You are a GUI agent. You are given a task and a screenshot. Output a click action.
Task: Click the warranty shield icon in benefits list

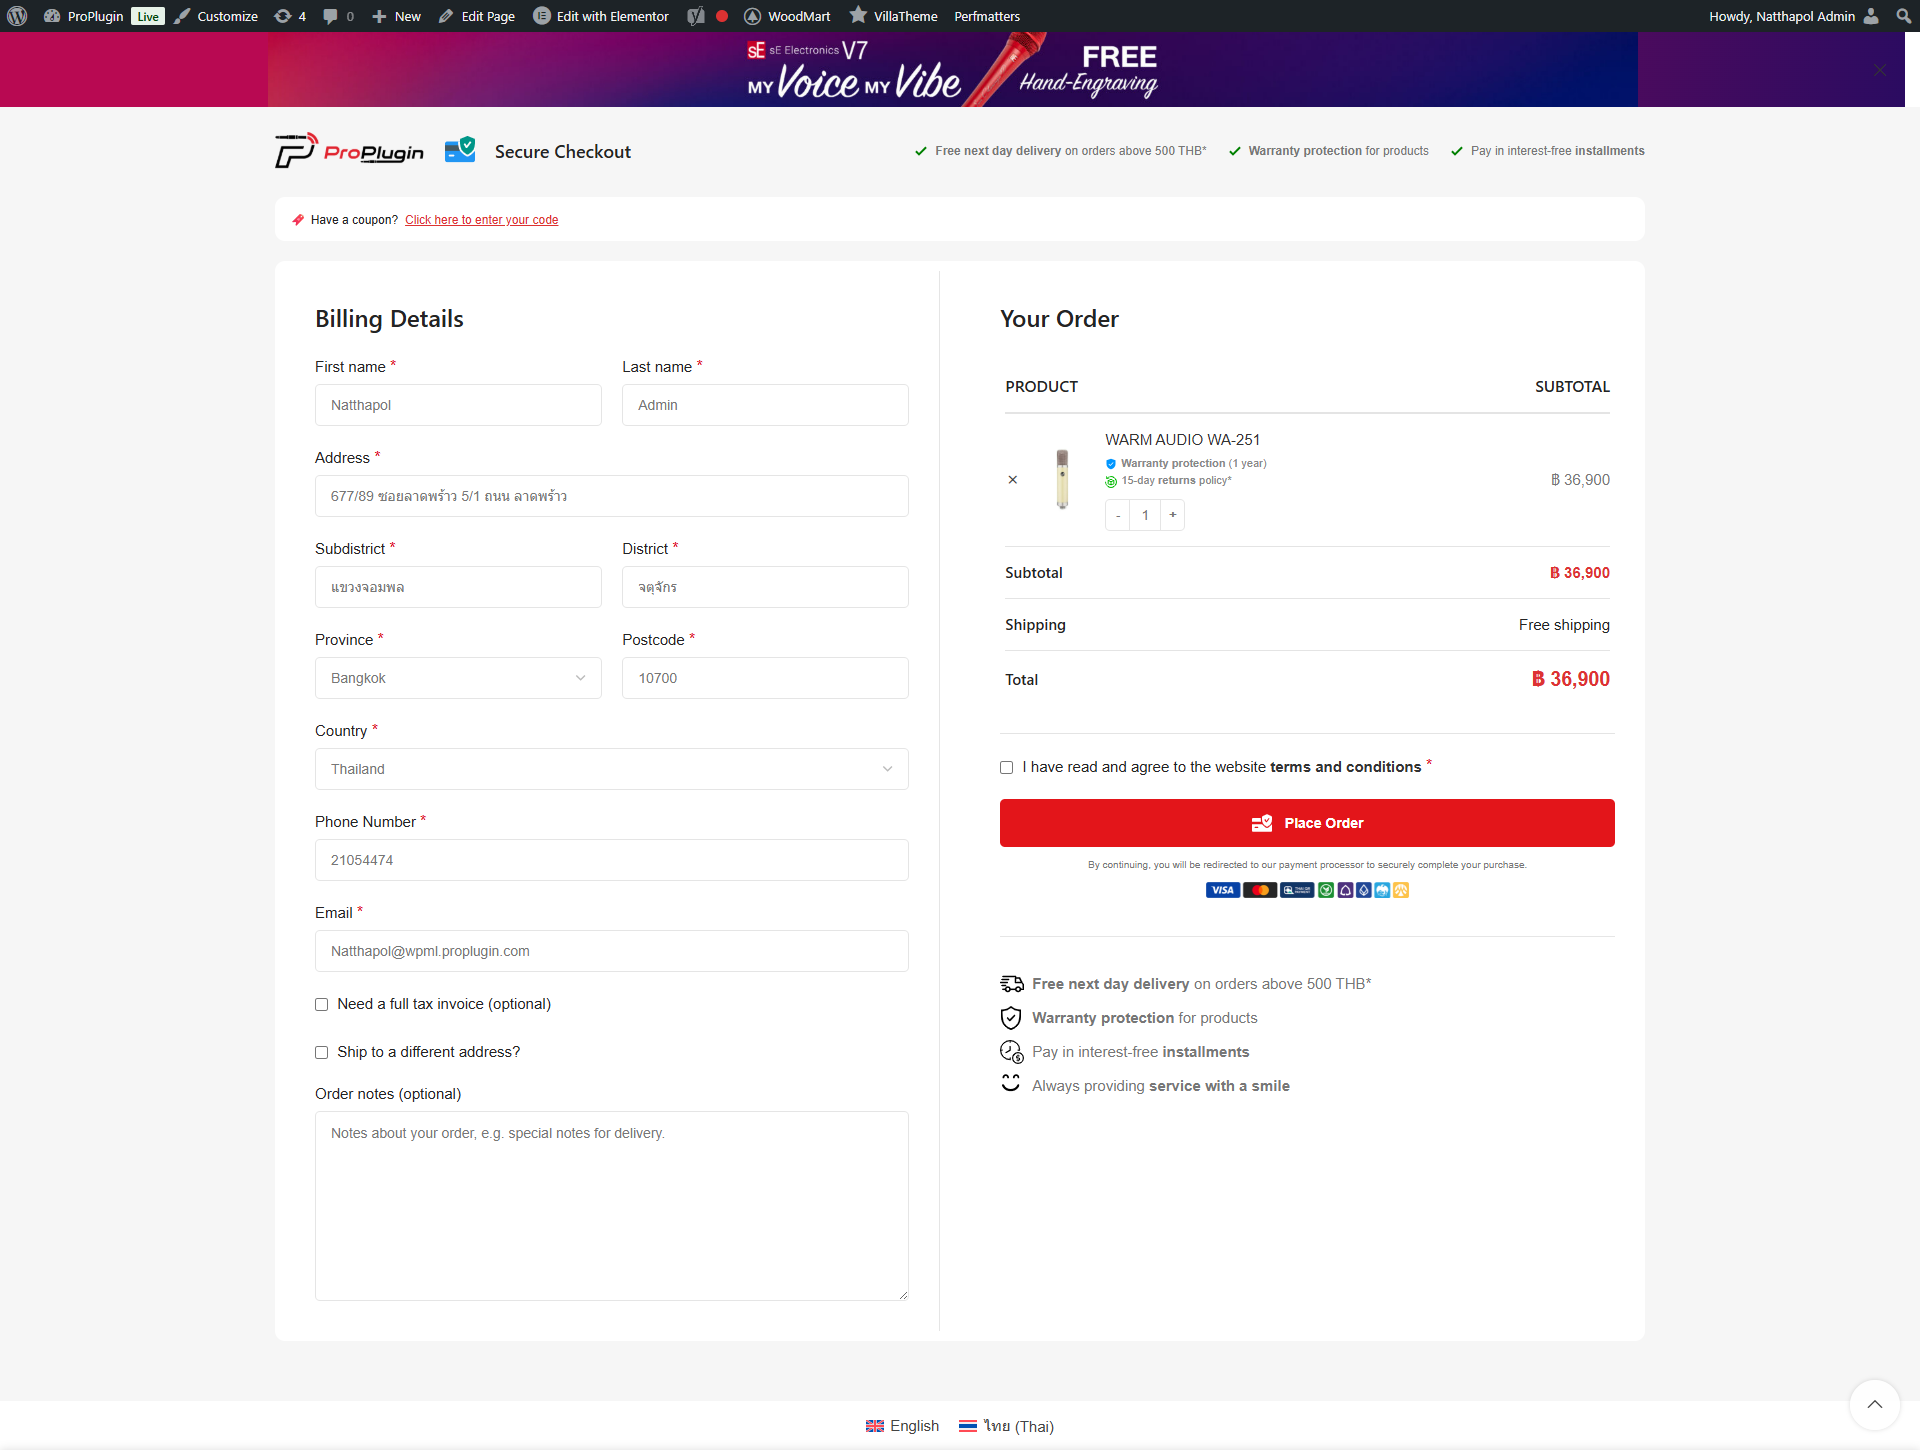1011,1018
